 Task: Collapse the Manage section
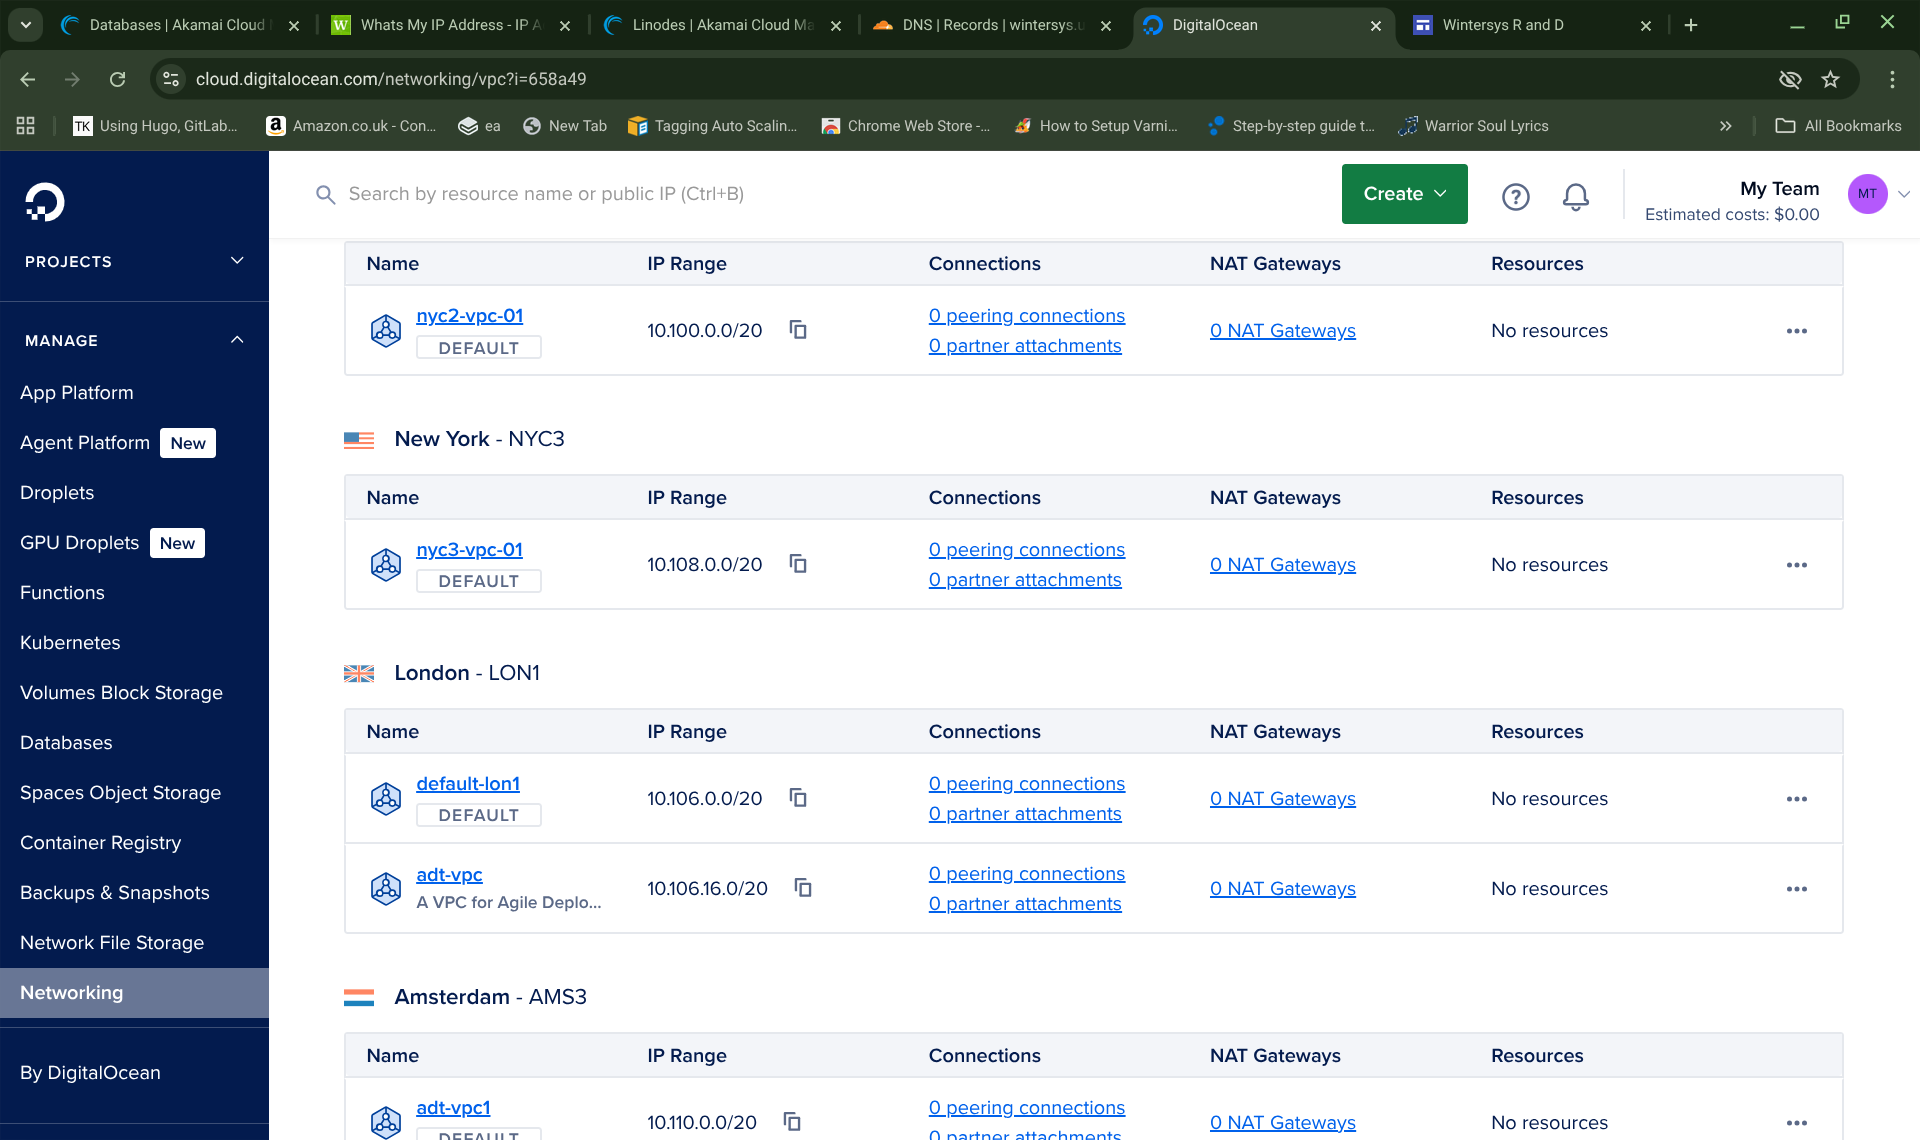click(x=236, y=340)
